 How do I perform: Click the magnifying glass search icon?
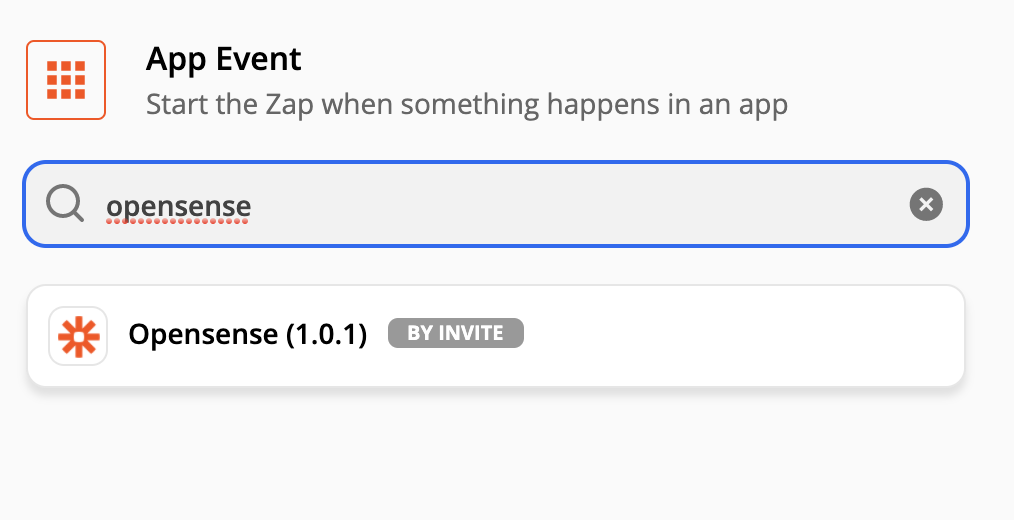click(65, 204)
